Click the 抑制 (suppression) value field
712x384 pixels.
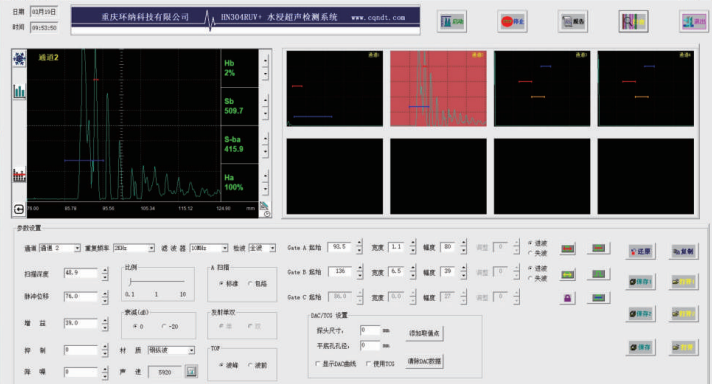coord(81,350)
